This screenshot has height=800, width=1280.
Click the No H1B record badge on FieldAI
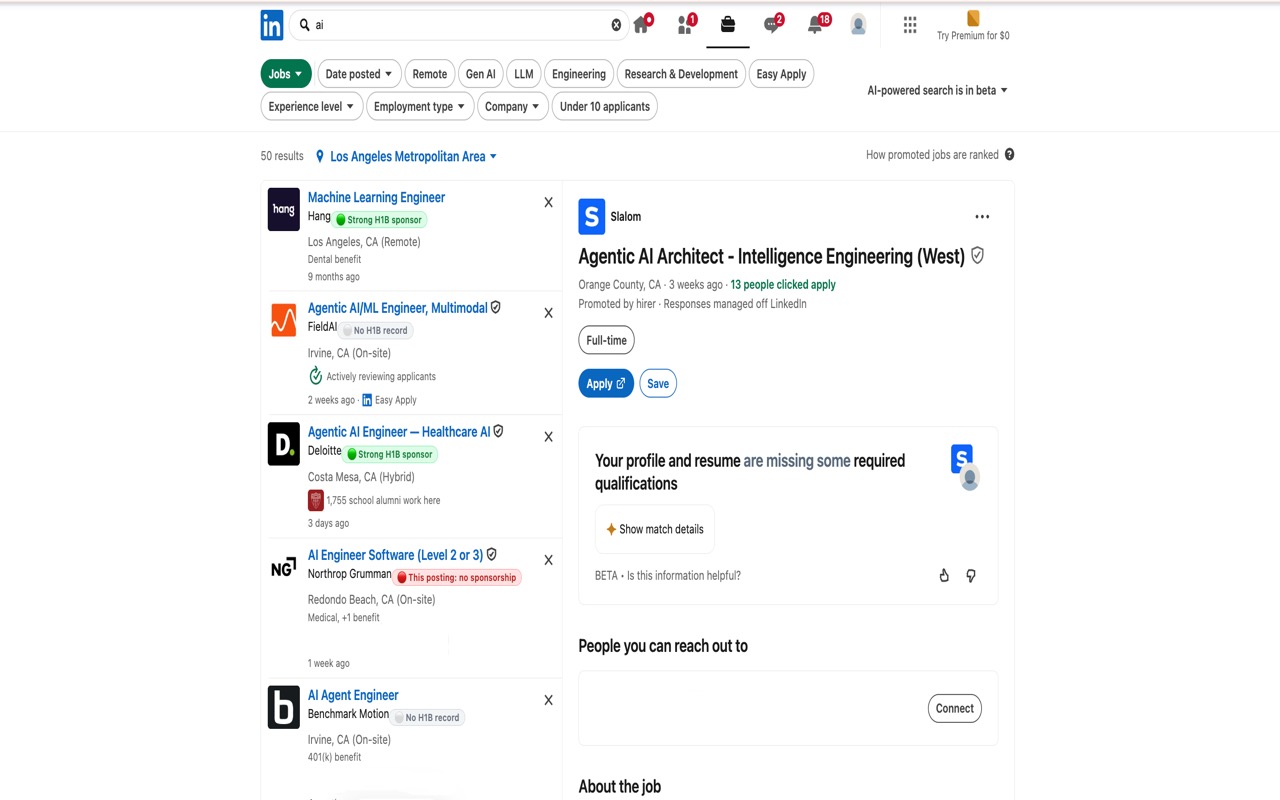click(x=374, y=330)
